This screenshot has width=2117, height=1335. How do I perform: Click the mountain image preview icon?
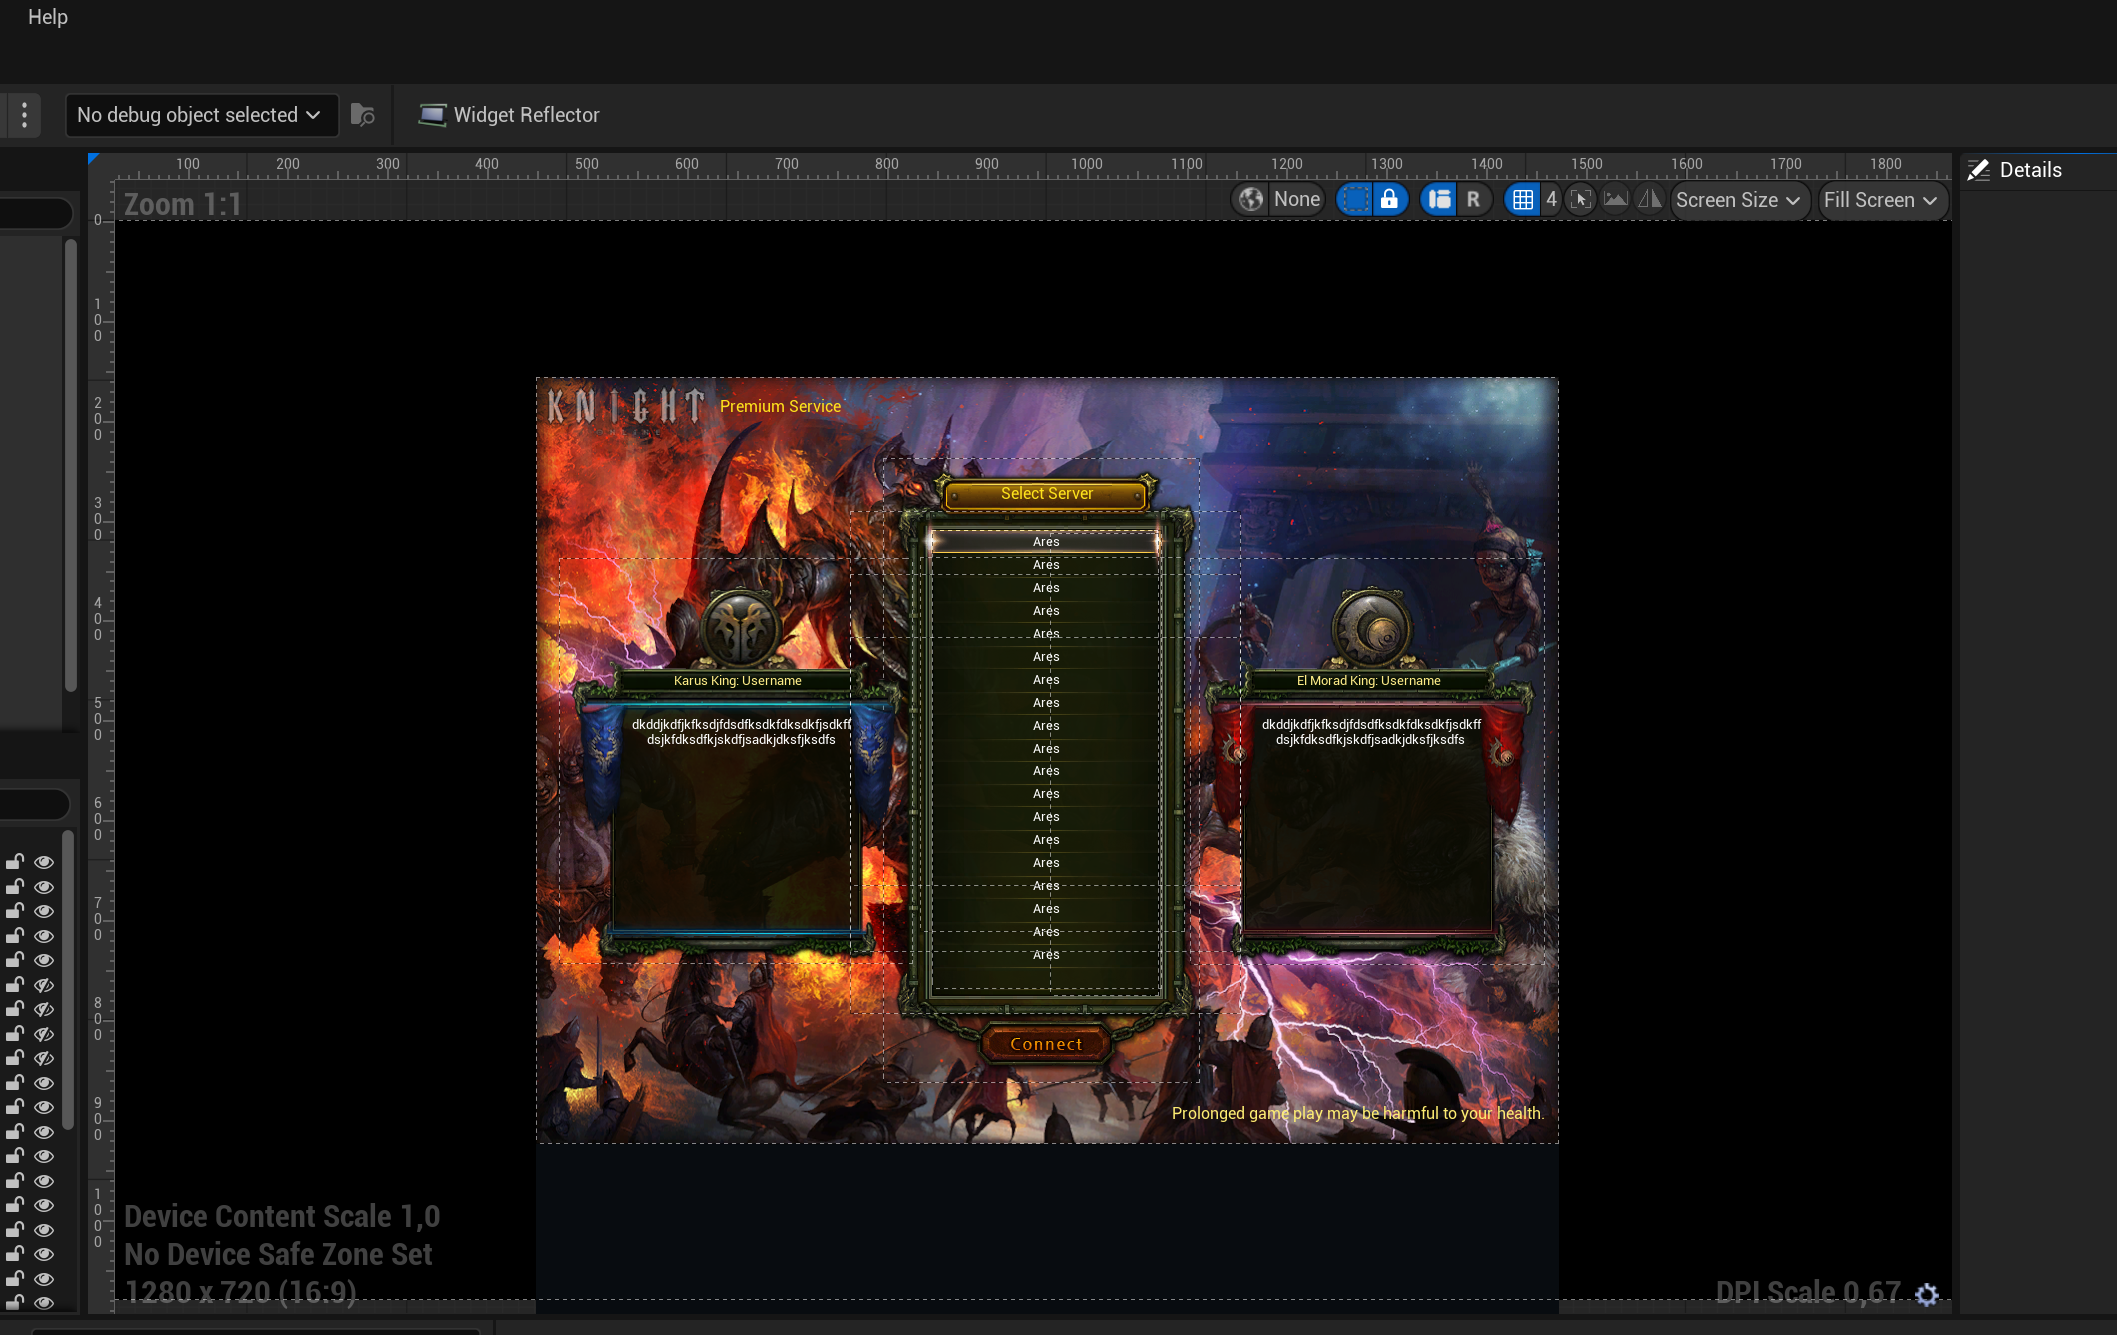(x=1615, y=200)
